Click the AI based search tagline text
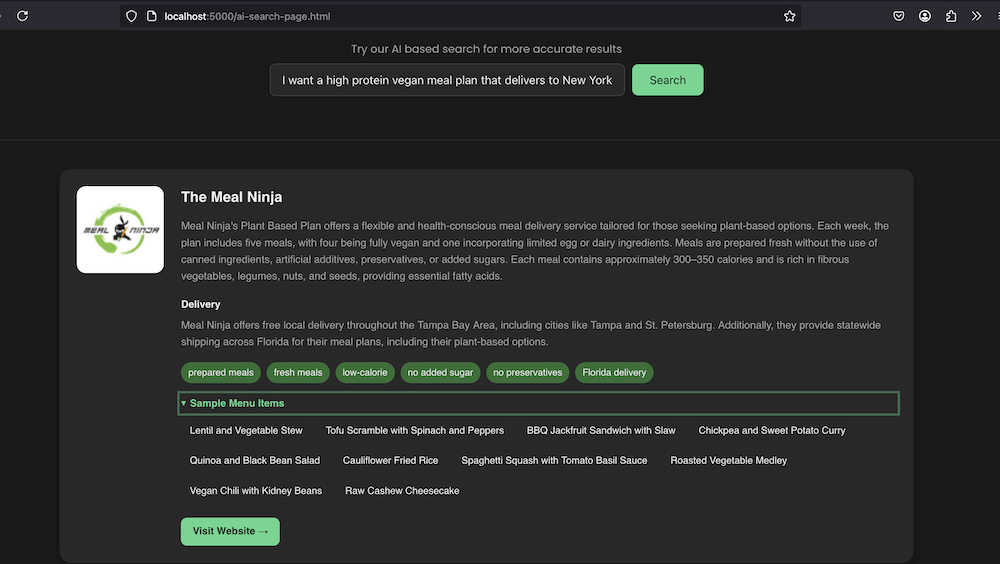 click(x=486, y=49)
